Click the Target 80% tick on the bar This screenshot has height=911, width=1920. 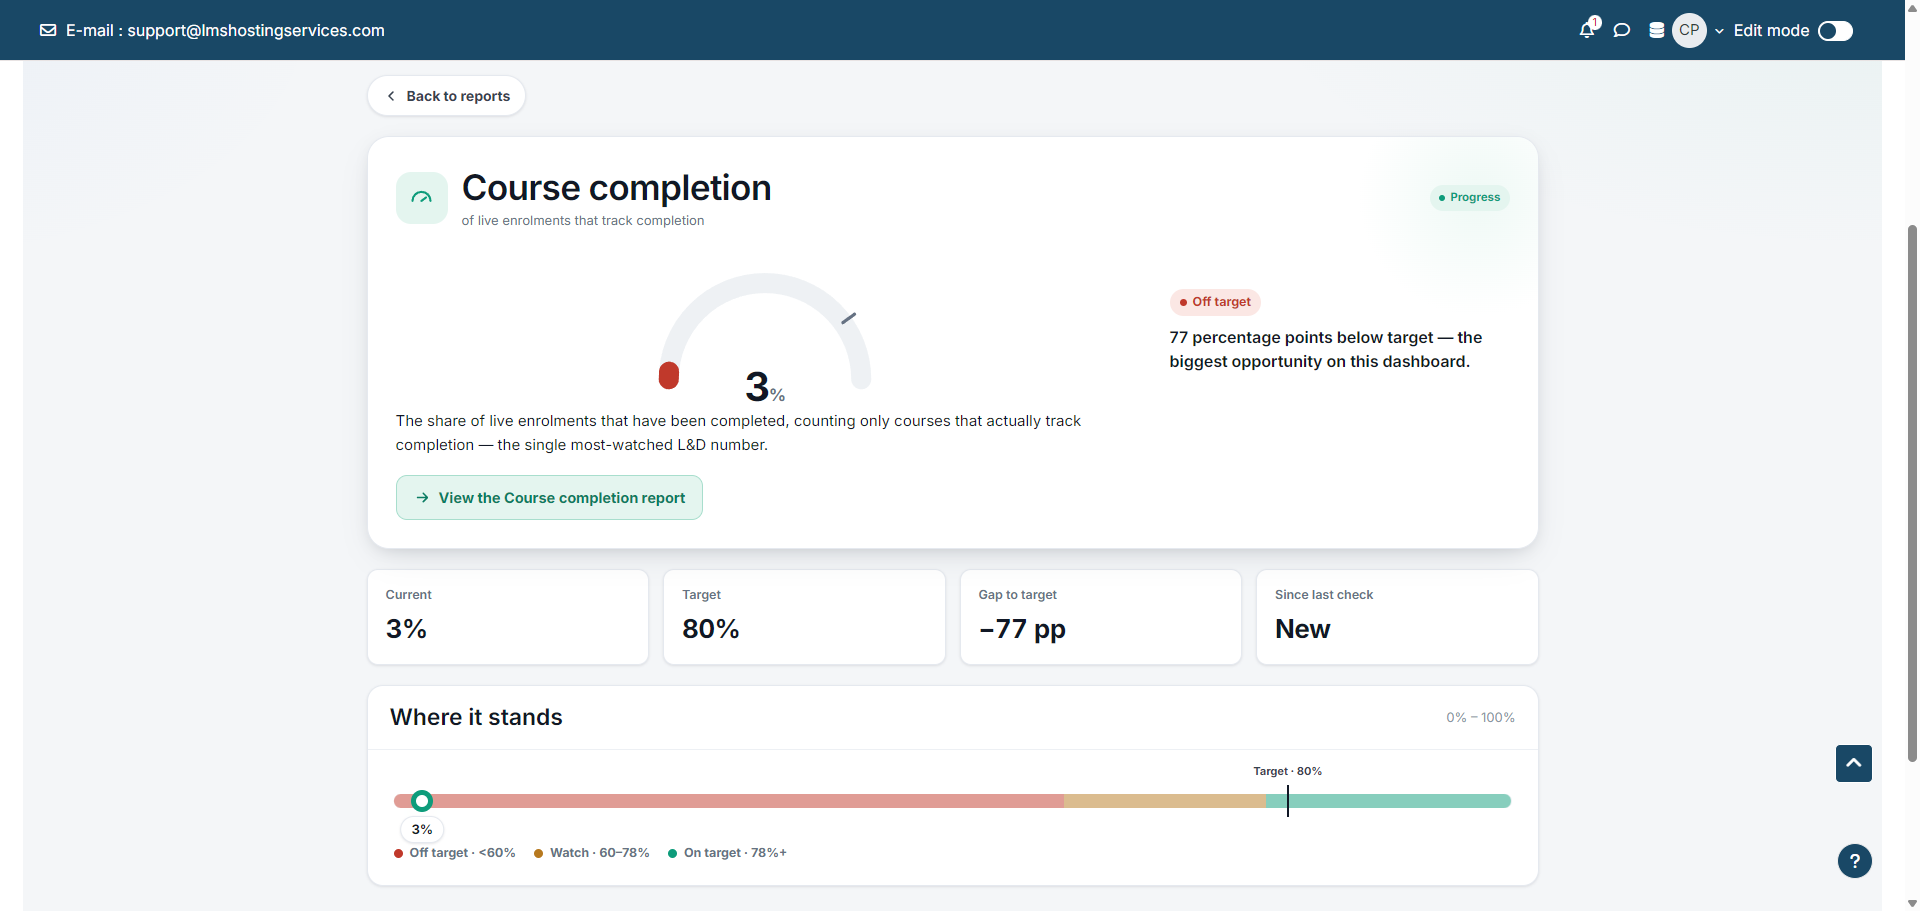[x=1288, y=801]
